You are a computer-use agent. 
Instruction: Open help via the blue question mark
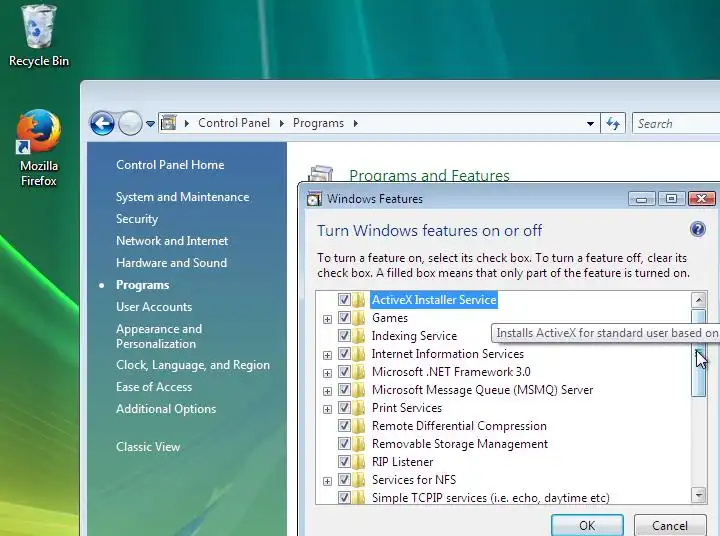point(698,229)
